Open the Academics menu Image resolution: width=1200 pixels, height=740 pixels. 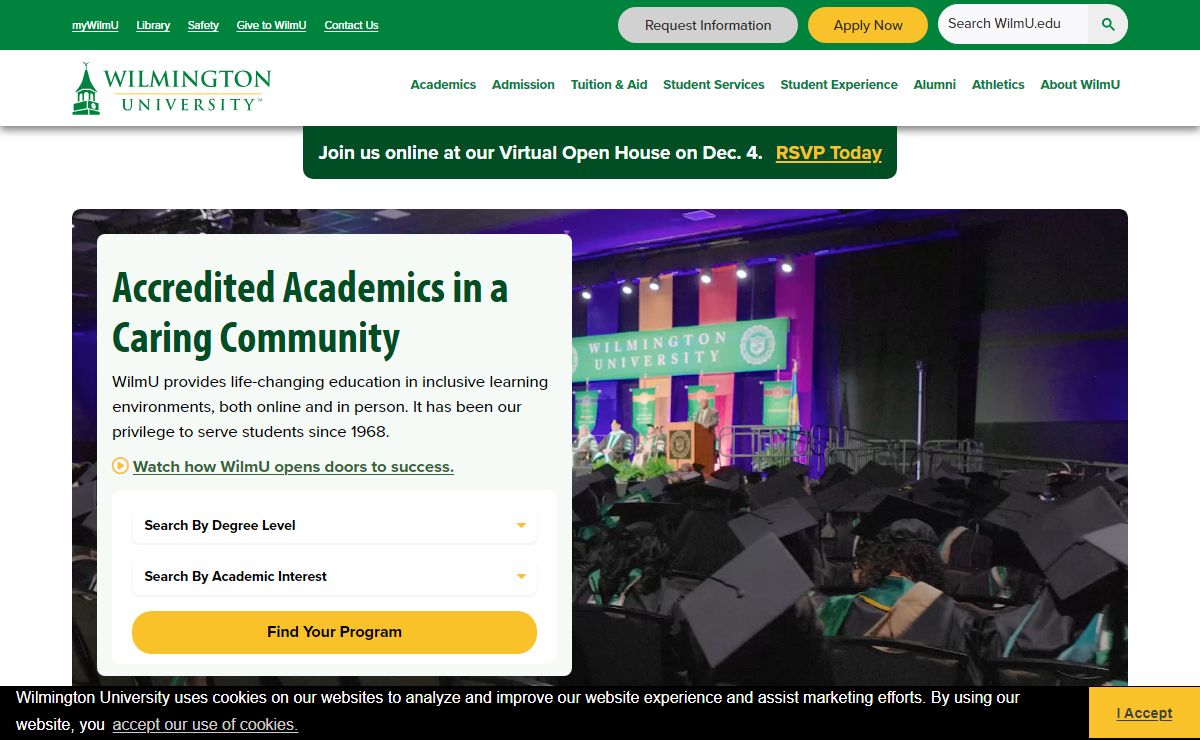(443, 85)
